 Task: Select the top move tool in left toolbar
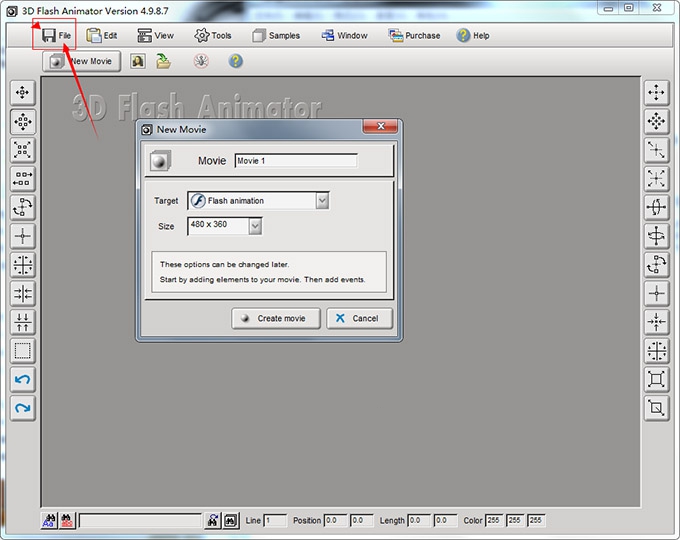pos(23,92)
